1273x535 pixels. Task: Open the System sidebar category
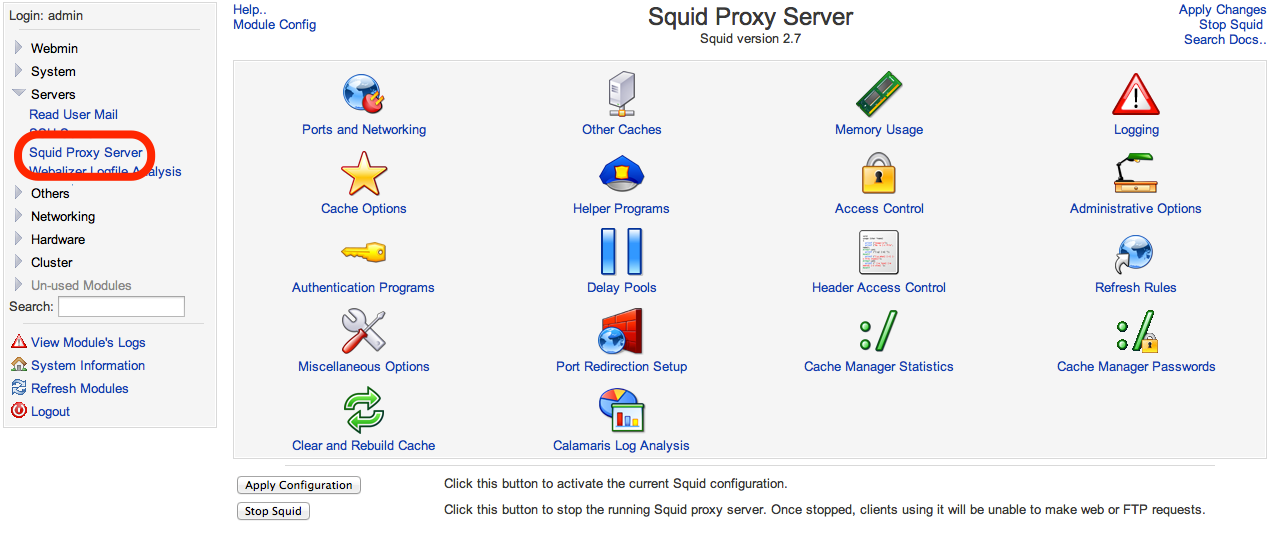[53, 71]
